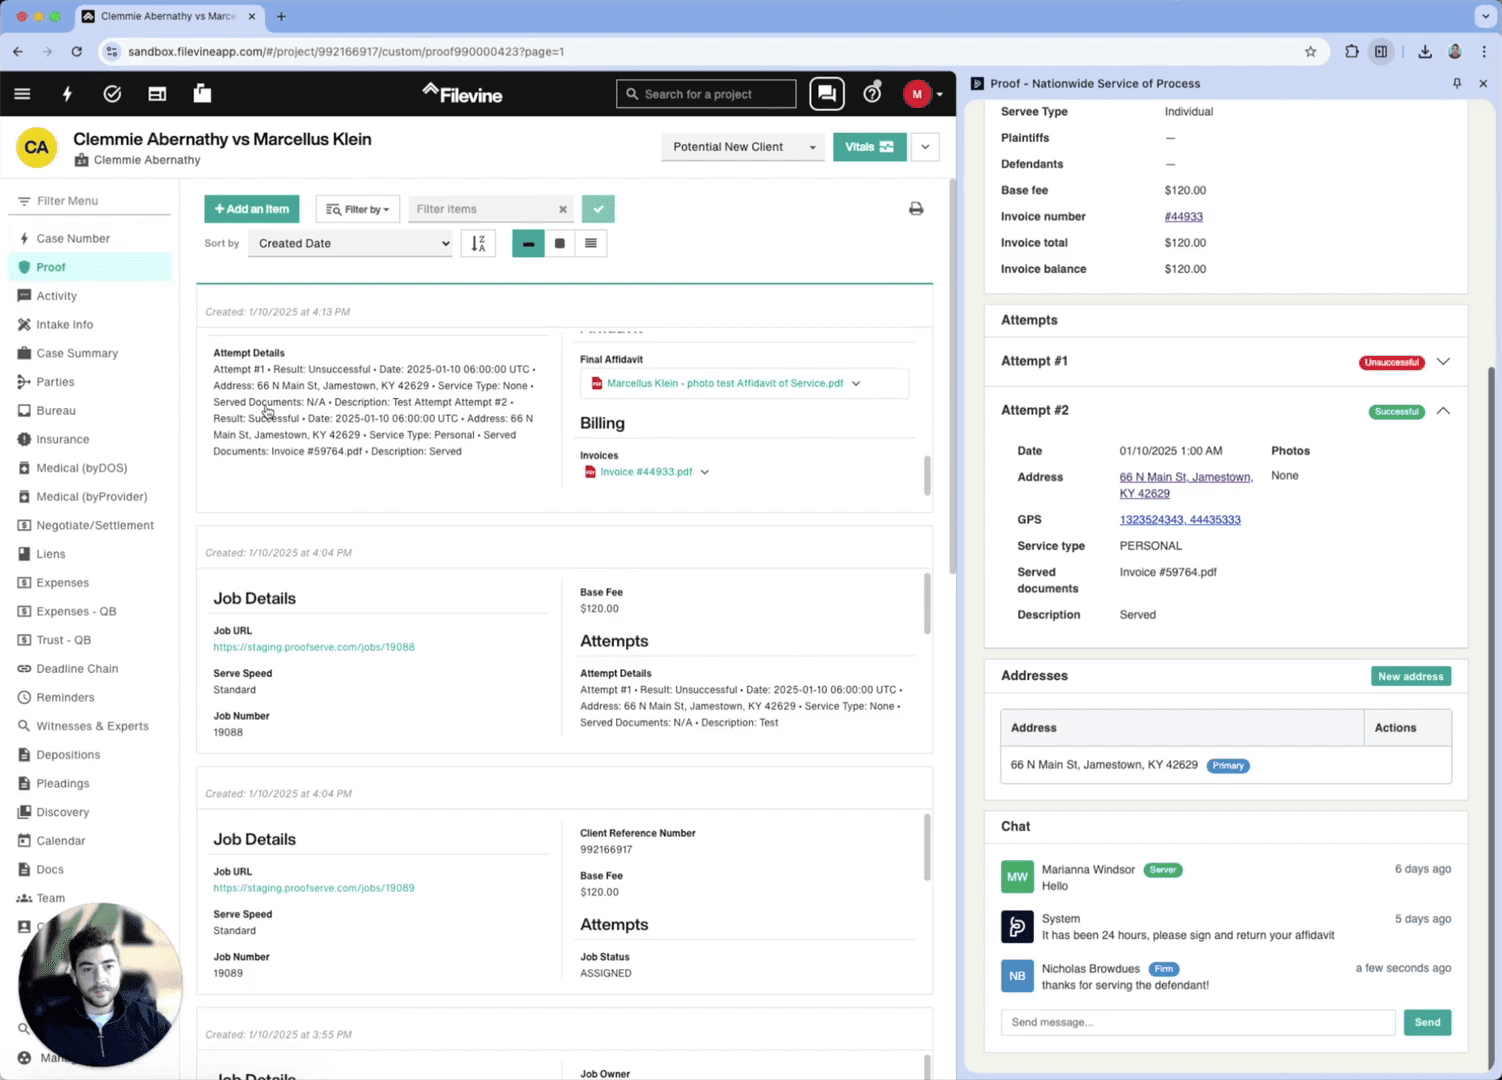The width and height of the screenshot is (1502, 1080).
Task: Open the Potential New Client phase dropdown
Action: pos(742,147)
